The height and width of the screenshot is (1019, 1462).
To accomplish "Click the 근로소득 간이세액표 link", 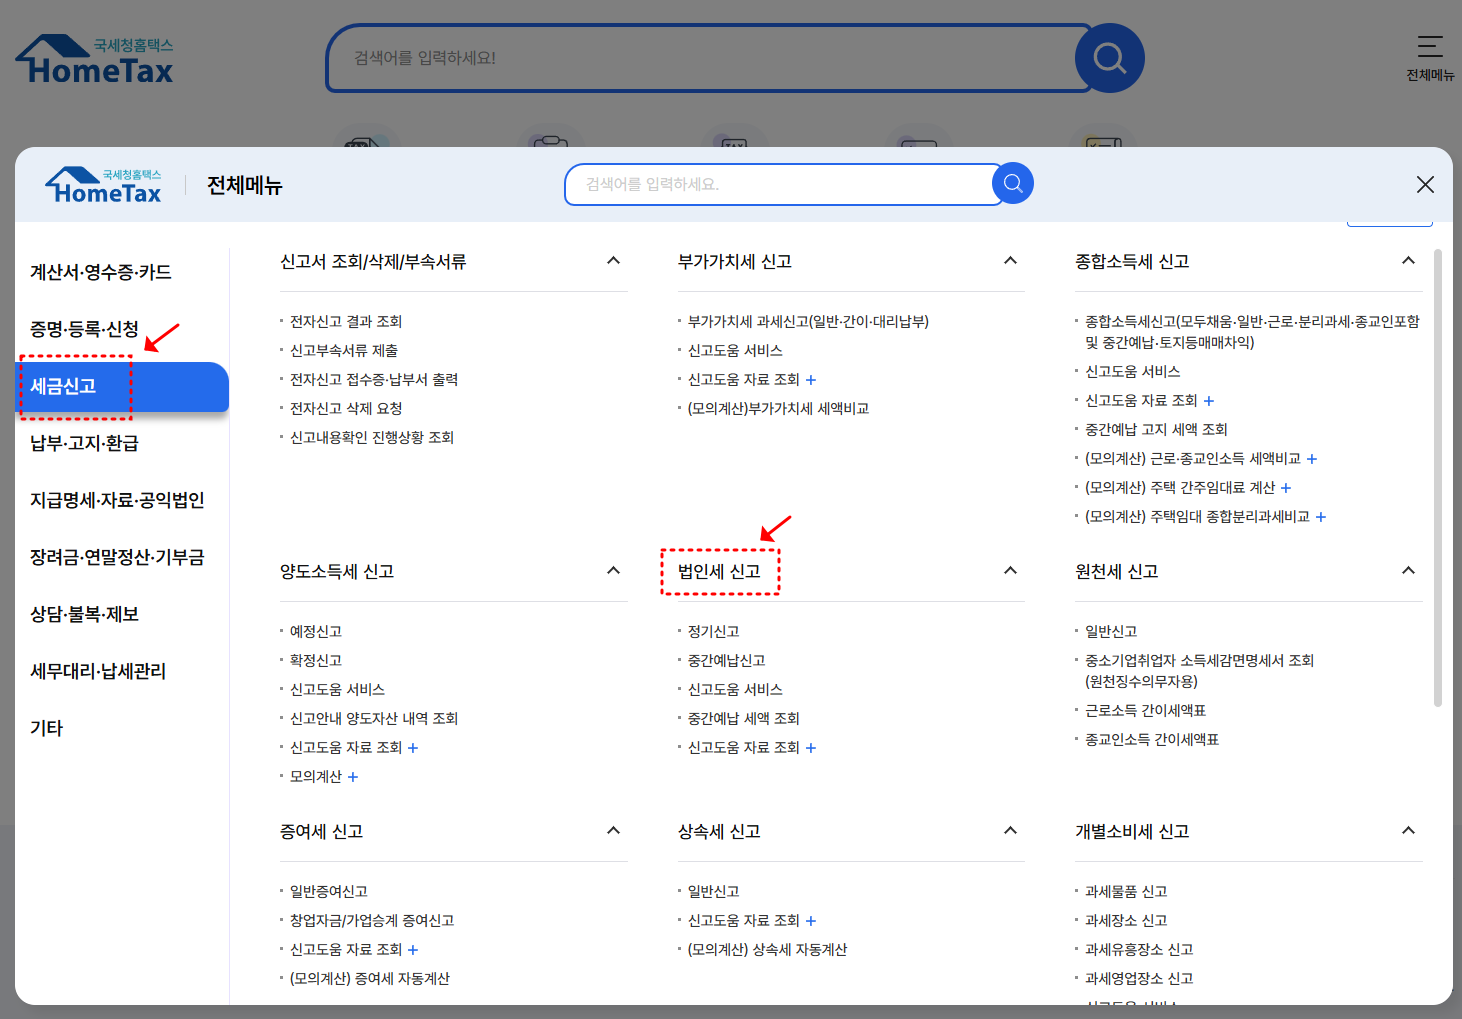I will click(1144, 709).
